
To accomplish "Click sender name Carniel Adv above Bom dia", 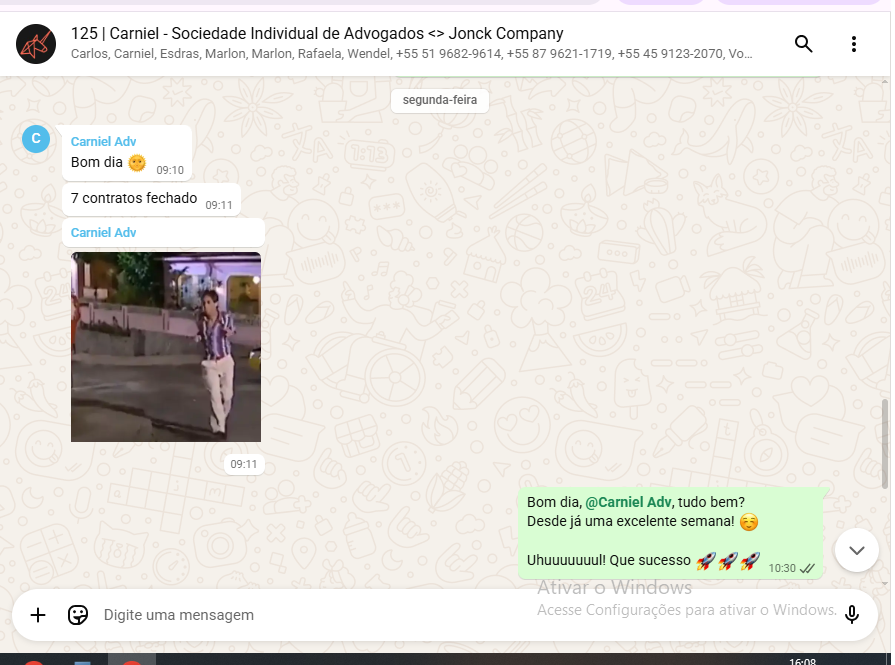I will pyautogui.click(x=103, y=142).
